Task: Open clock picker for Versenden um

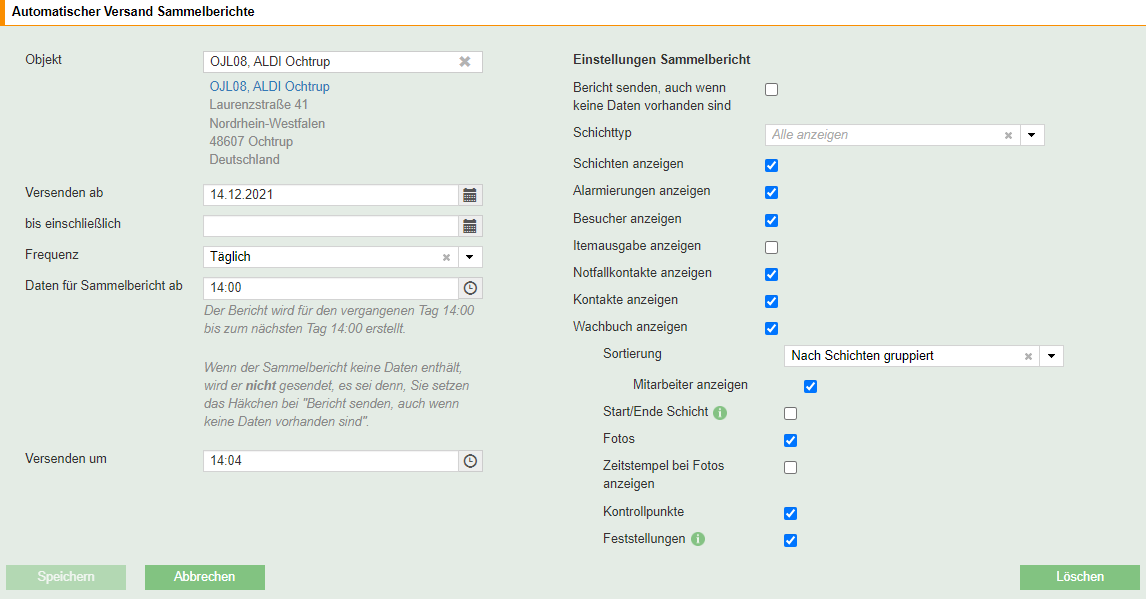Action: click(470, 461)
